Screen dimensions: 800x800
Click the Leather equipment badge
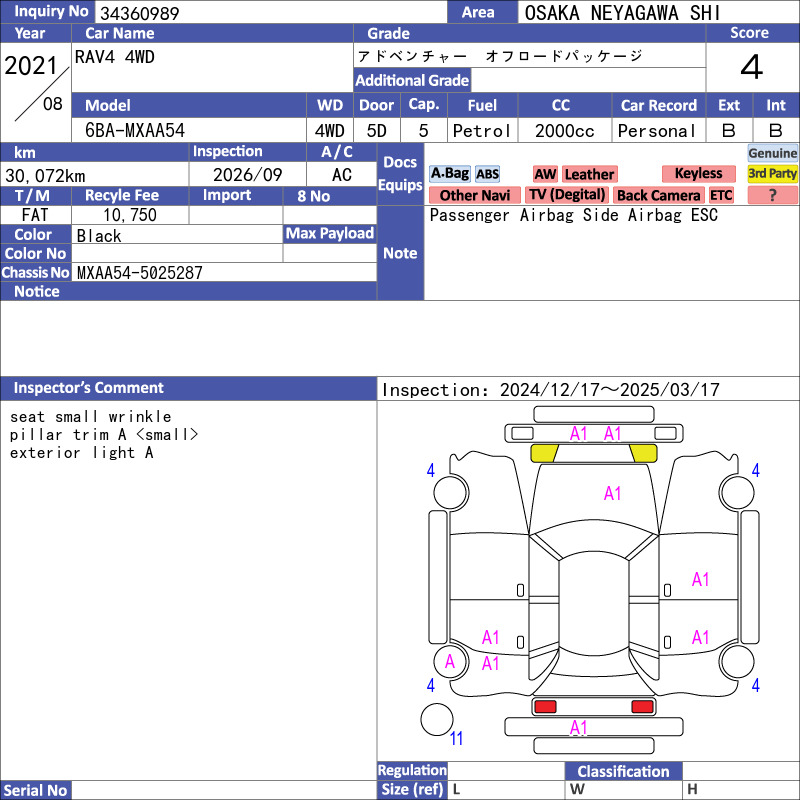click(x=589, y=174)
